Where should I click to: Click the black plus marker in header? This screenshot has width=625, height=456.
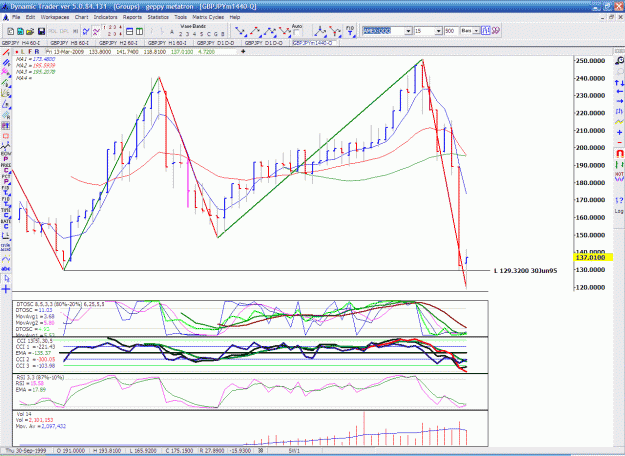[x=243, y=51]
